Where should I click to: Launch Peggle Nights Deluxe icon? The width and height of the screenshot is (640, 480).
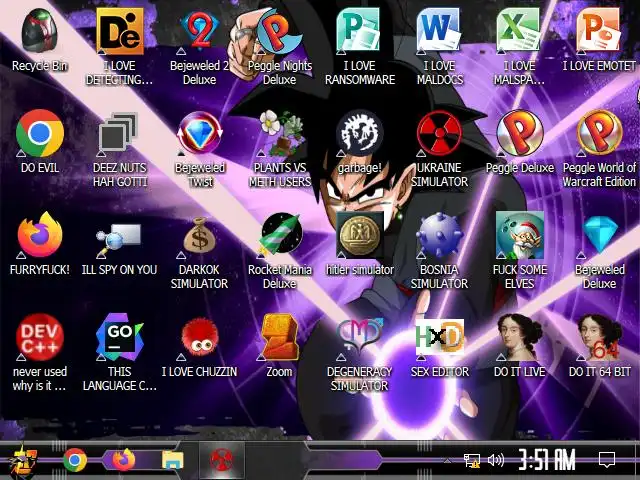[280, 31]
